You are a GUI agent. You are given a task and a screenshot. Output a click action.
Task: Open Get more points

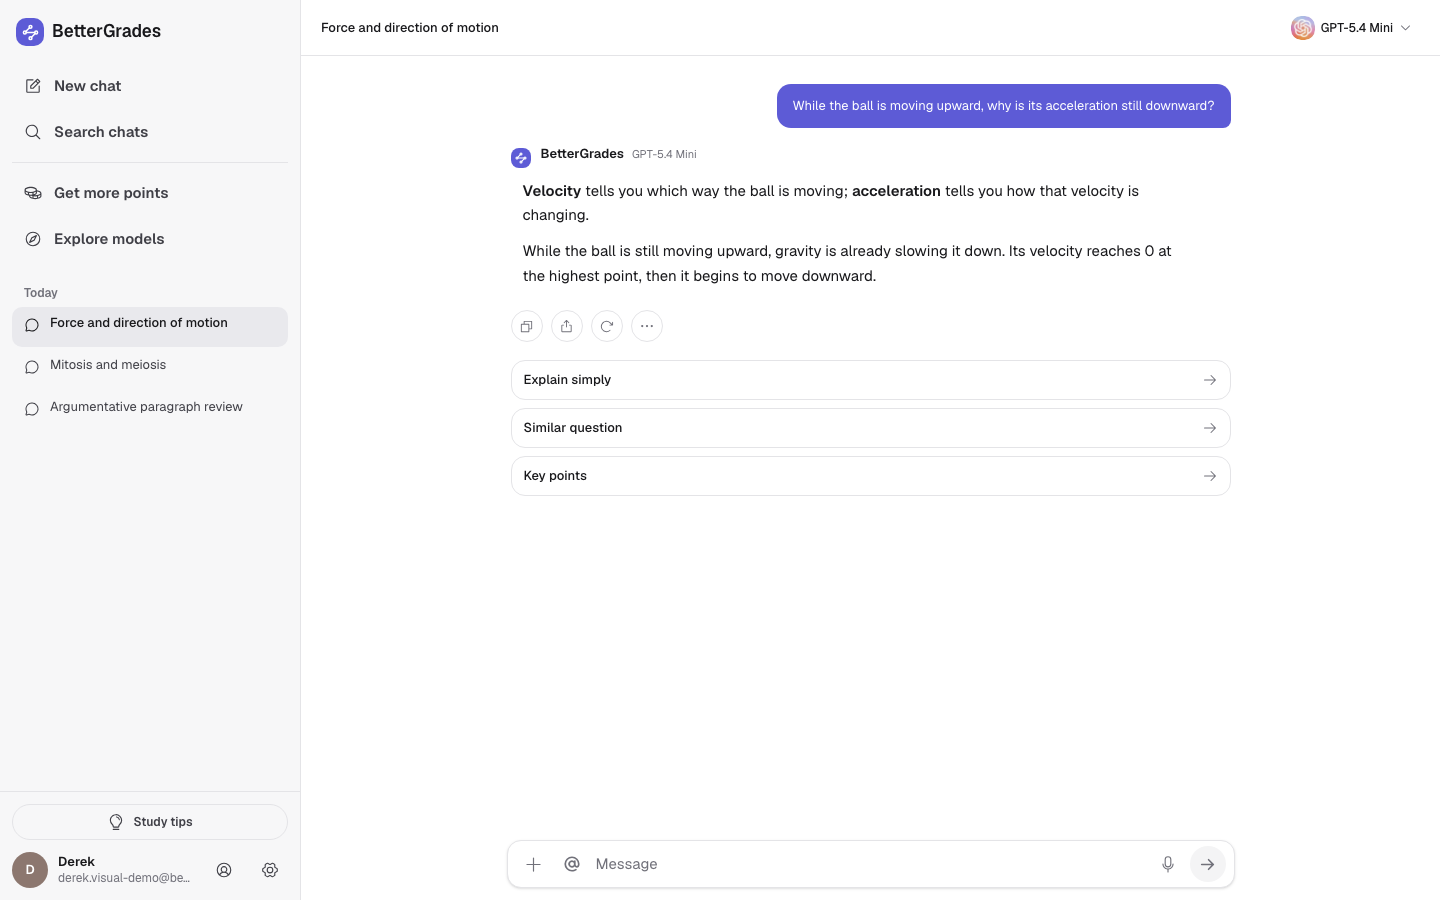pos(150,193)
